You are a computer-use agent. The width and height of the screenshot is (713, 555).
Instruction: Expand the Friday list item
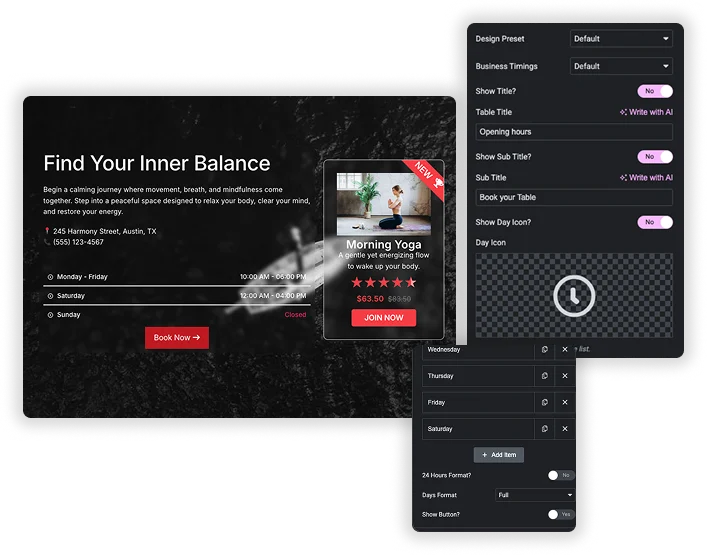point(478,402)
